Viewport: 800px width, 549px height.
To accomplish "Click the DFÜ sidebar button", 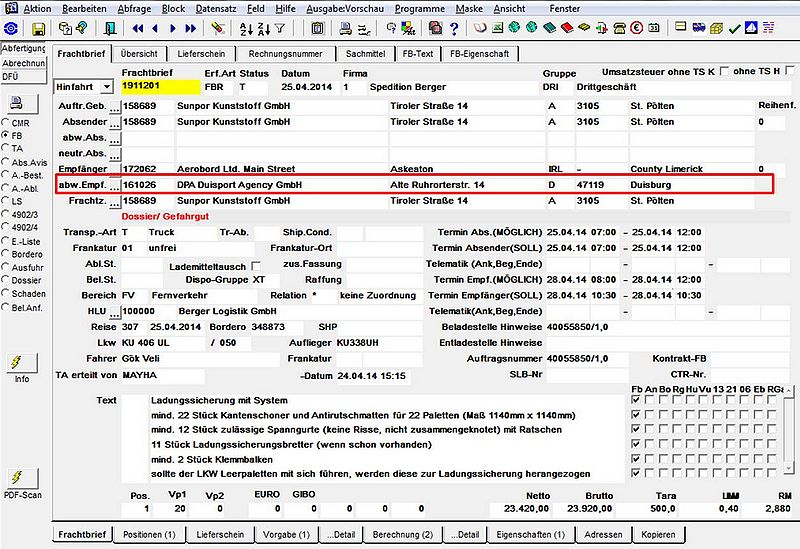I will click(23, 77).
